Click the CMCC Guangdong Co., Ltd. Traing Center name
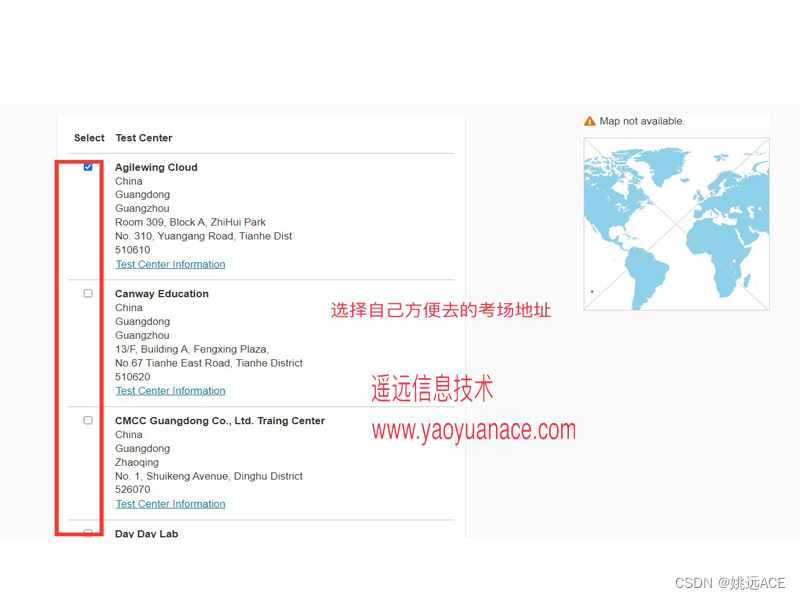 coord(220,421)
